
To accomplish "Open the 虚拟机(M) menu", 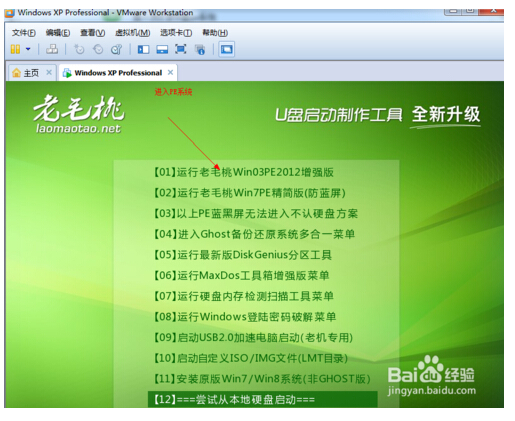I will pos(132,33).
